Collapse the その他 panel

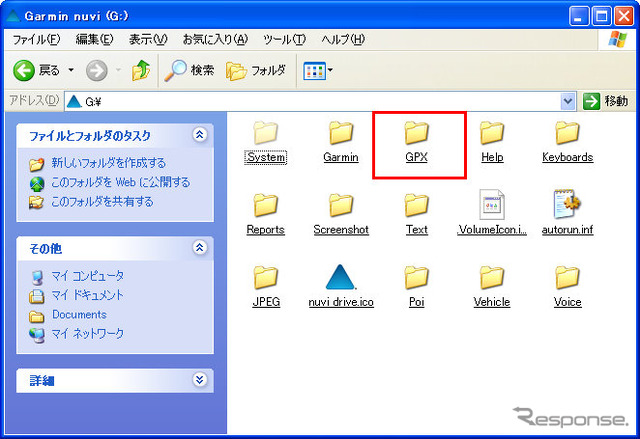click(200, 247)
